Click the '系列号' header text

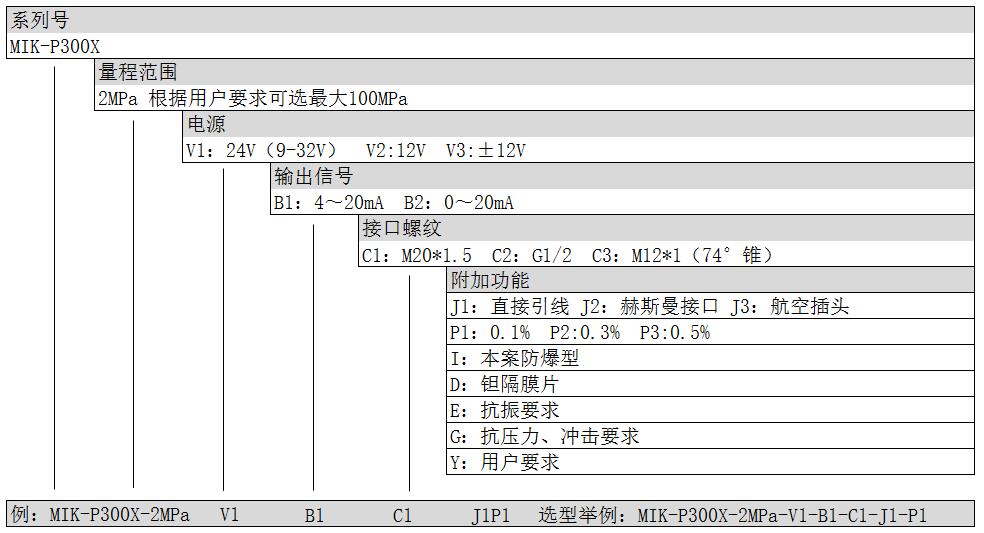[40, 21]
